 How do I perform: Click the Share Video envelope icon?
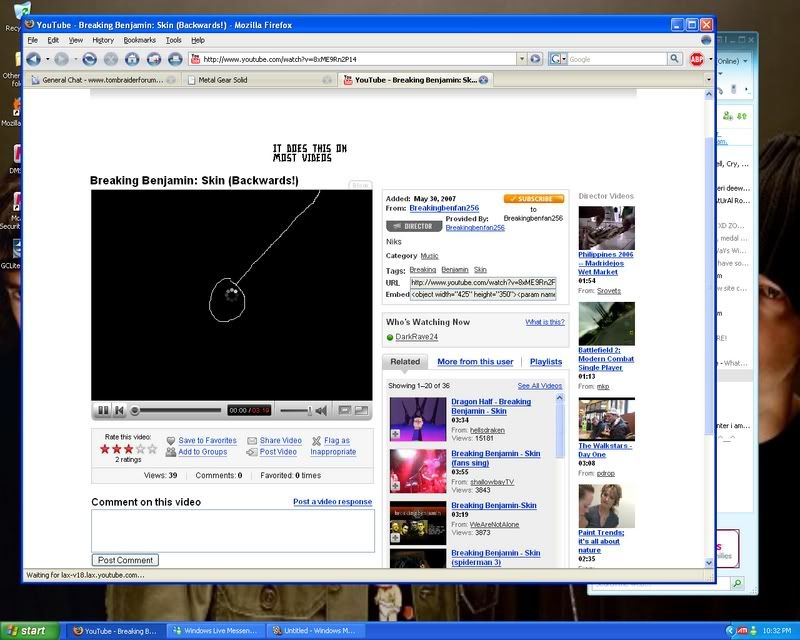tap(252, 440)
